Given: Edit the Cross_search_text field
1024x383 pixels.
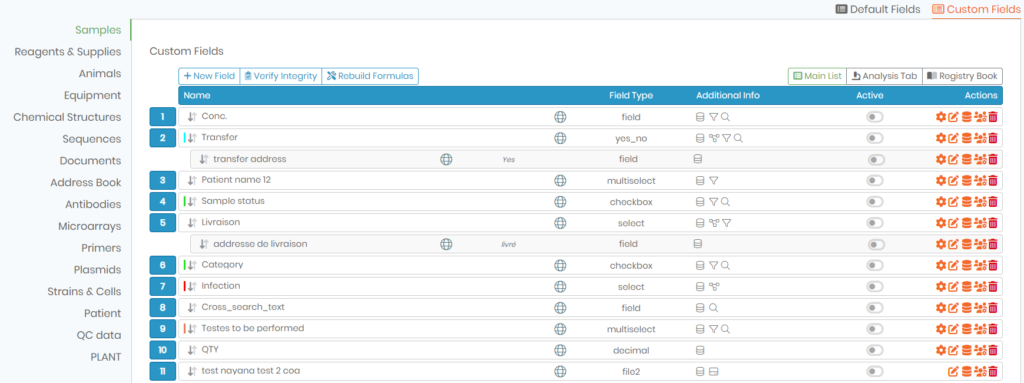Looking at the screenshot, I should point(953,308).
